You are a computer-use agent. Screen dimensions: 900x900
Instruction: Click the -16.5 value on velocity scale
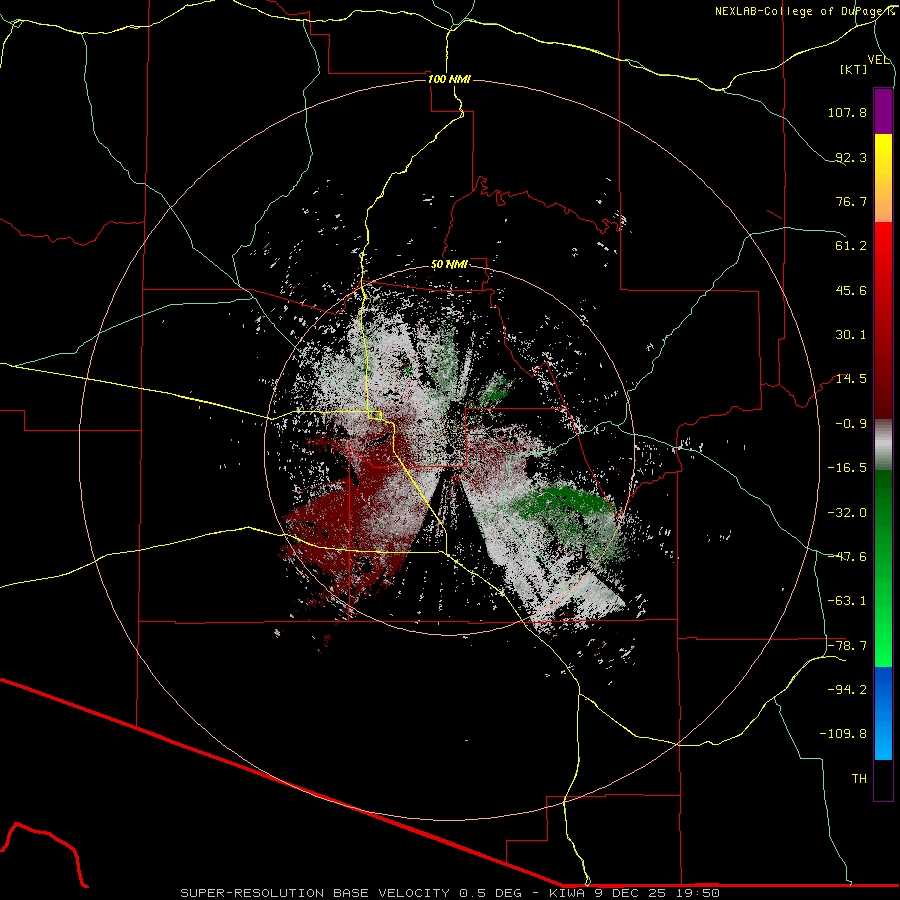[x=847, y=468]
